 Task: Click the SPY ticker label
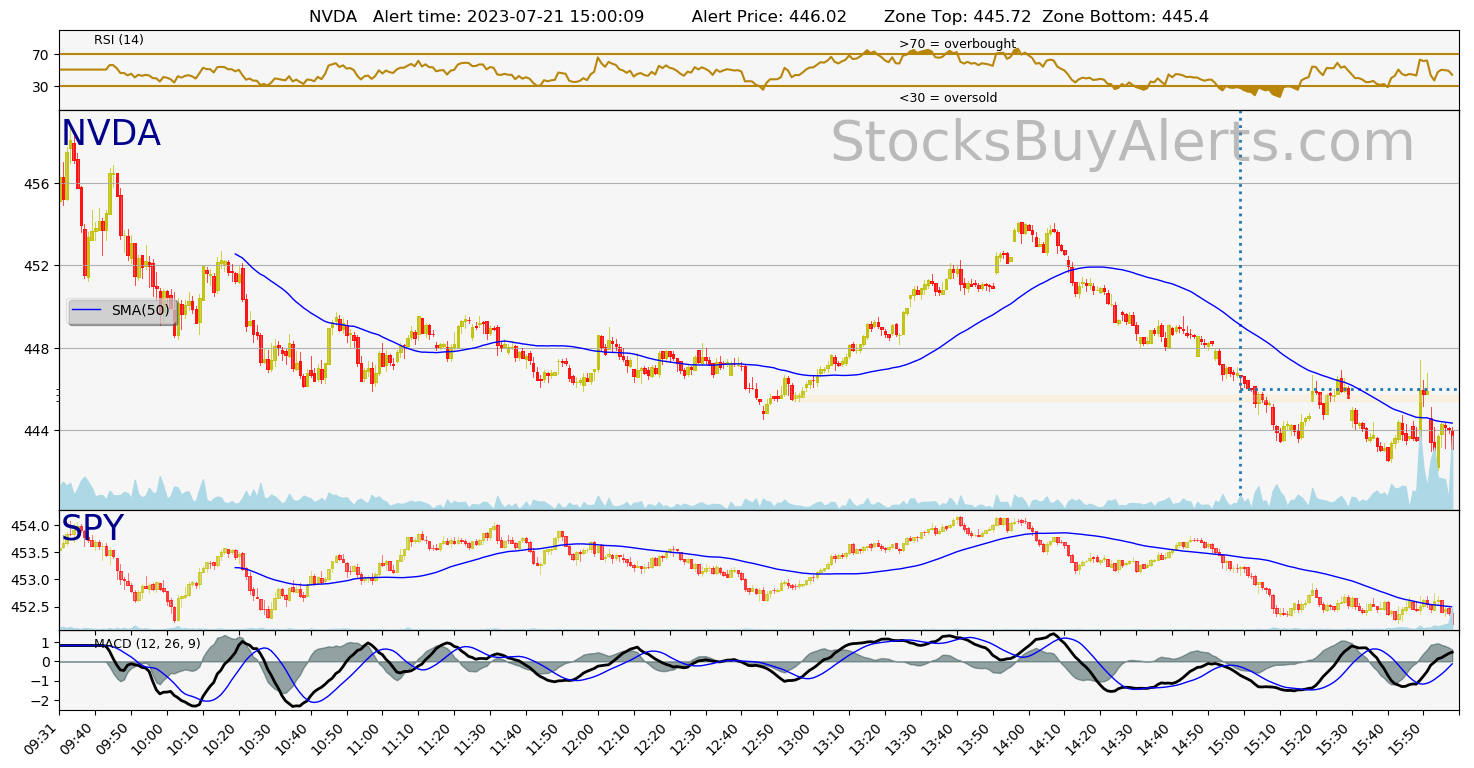pos(92,528)
